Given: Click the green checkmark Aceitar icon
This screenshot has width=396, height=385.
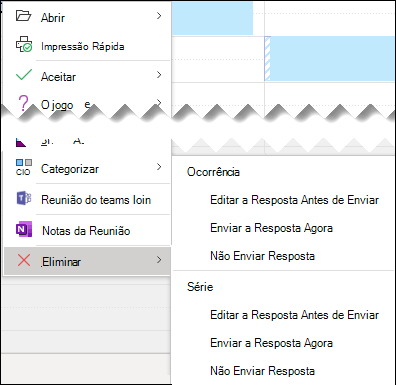Looking at the screenshot, I should (x=24, y=75).
